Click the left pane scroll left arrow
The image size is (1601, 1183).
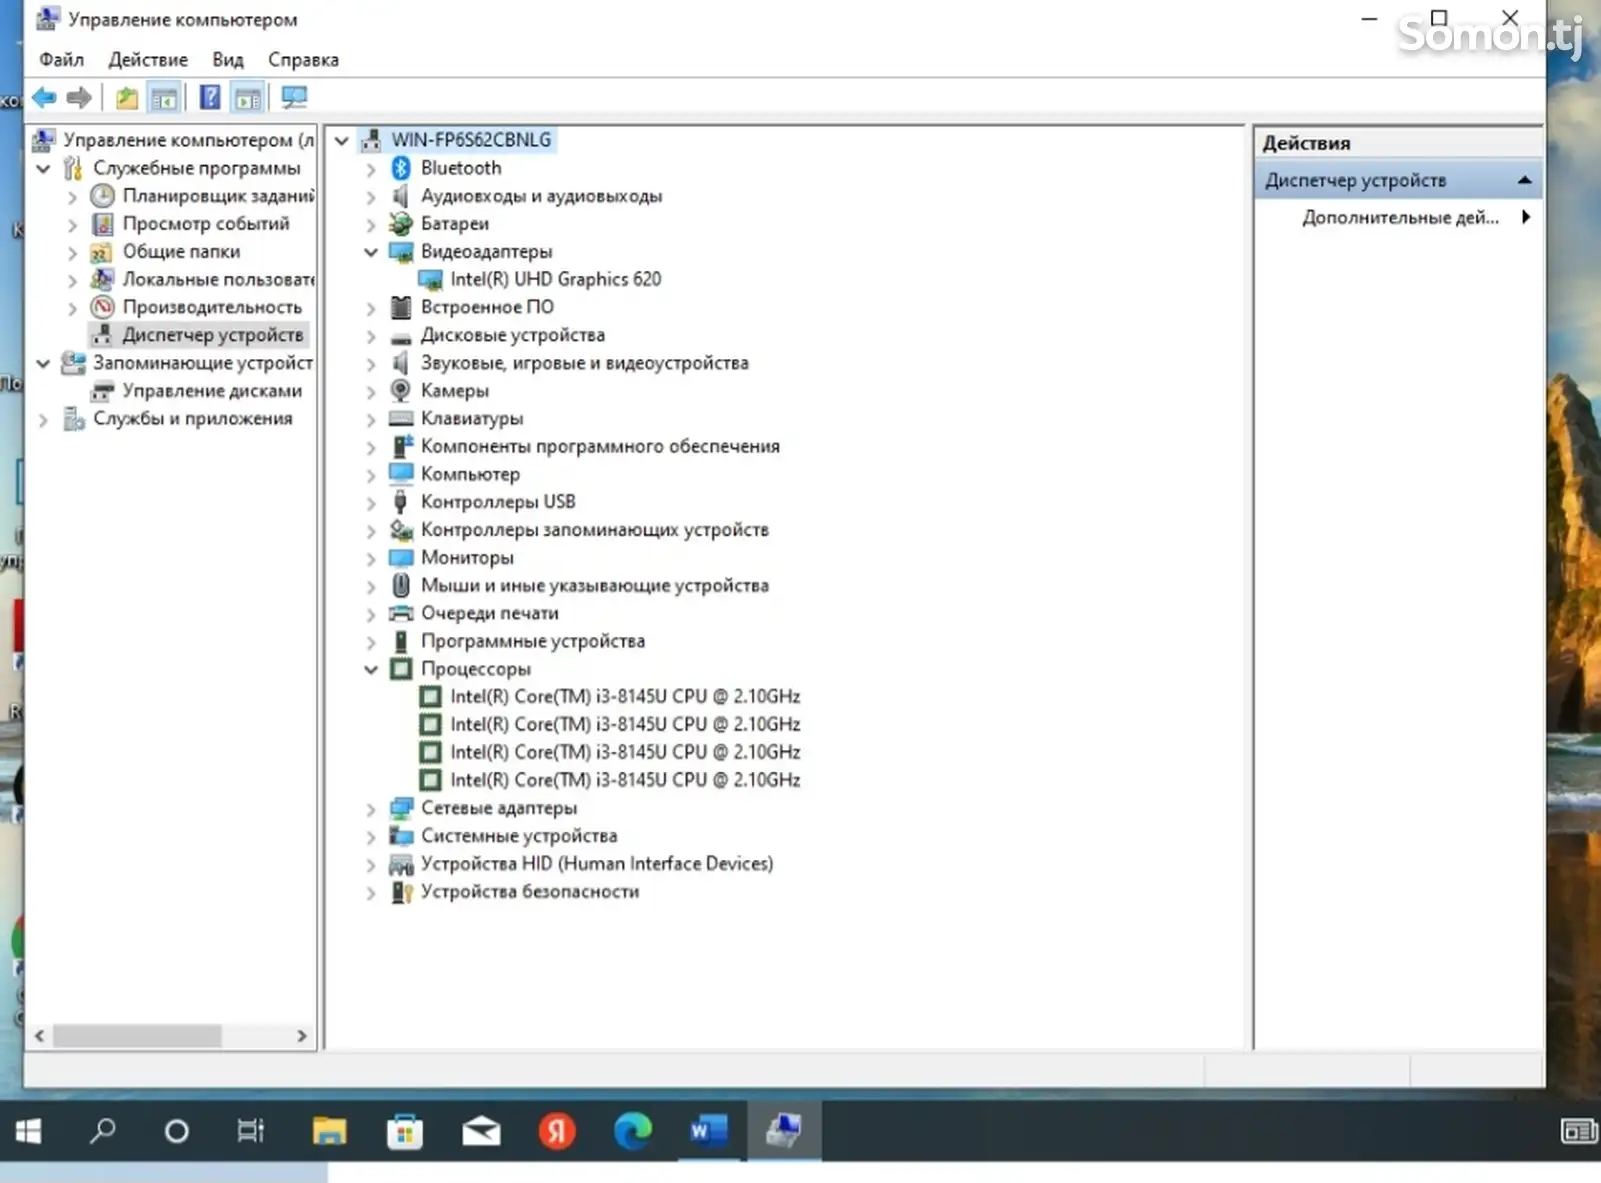click(x=39, y=1036)
